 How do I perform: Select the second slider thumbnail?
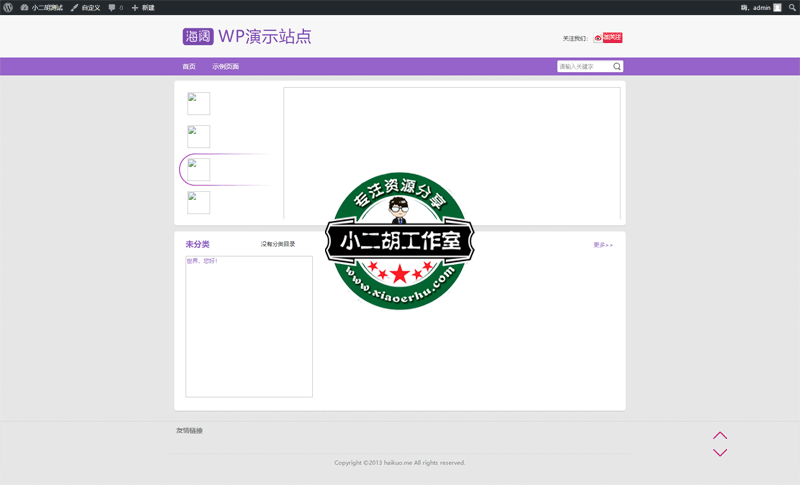(199, 137)
